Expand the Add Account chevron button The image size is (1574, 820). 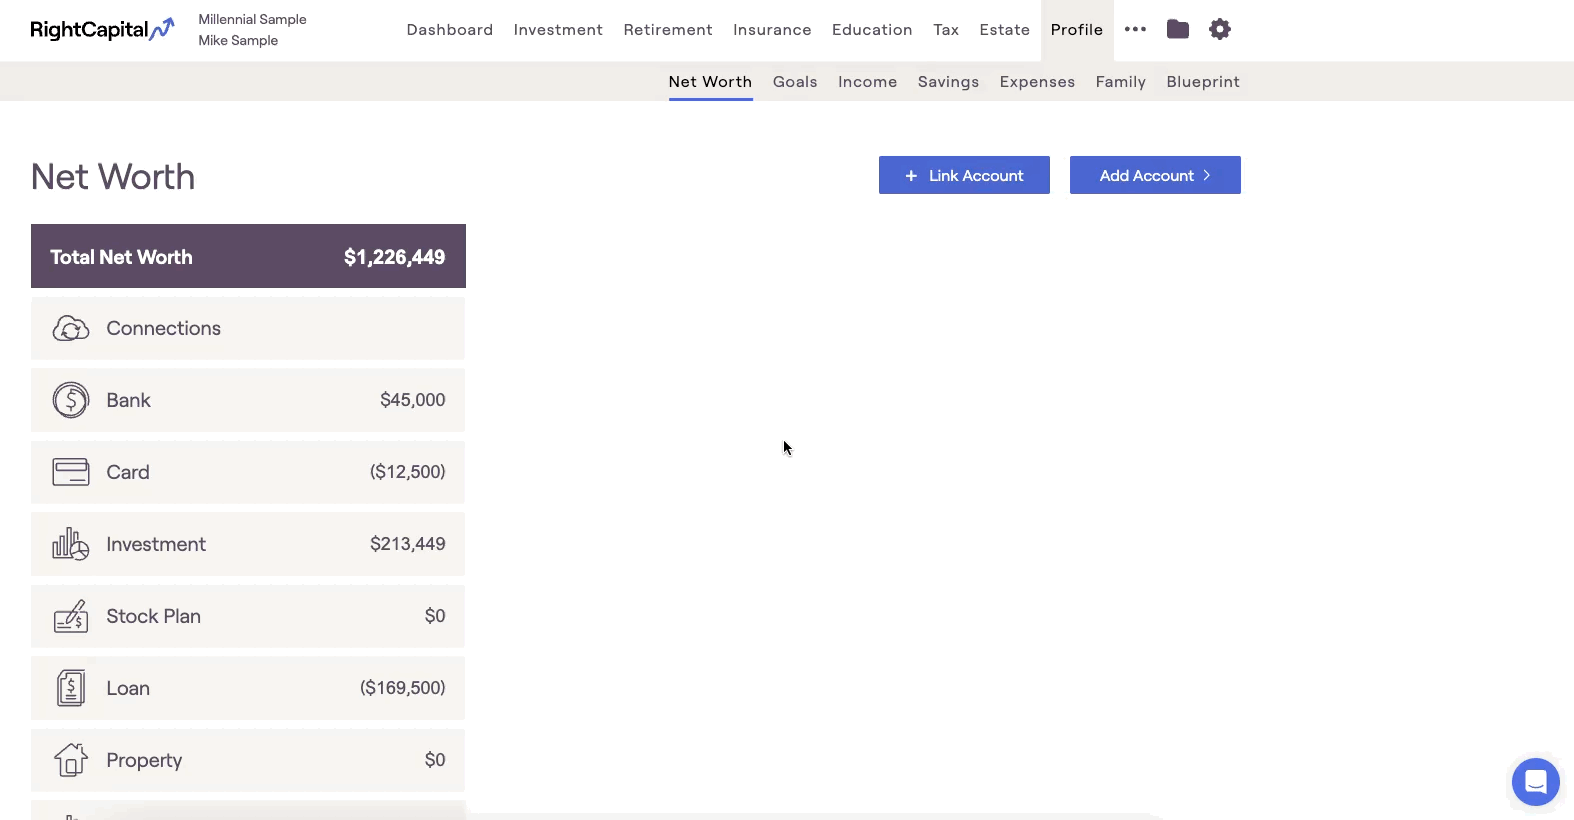[x=1155, y=175]
